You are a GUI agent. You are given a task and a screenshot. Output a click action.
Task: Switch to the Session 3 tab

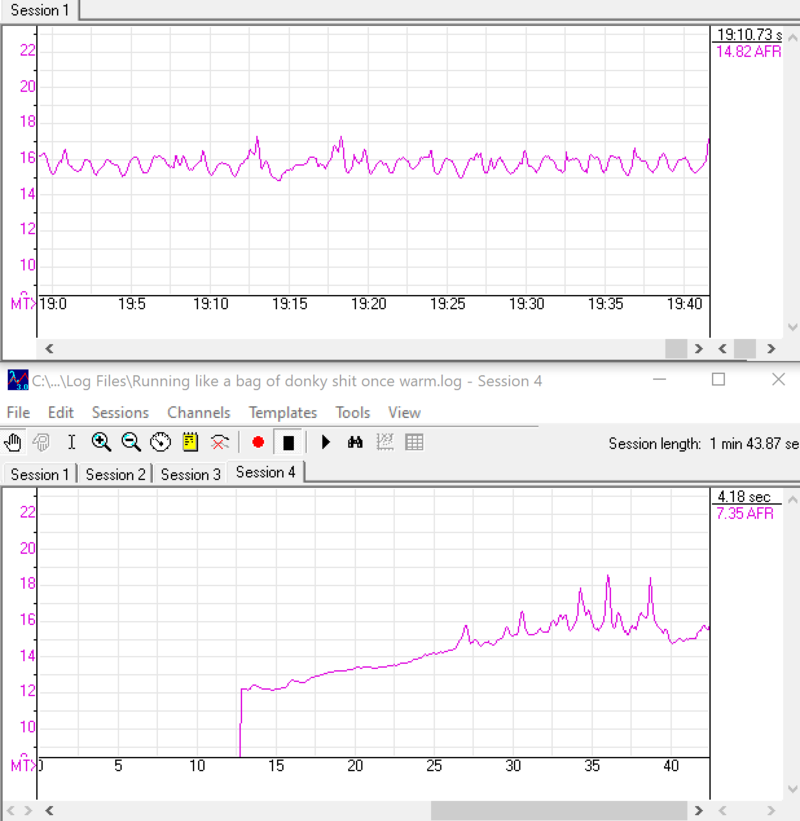click(x=190, y=474)
